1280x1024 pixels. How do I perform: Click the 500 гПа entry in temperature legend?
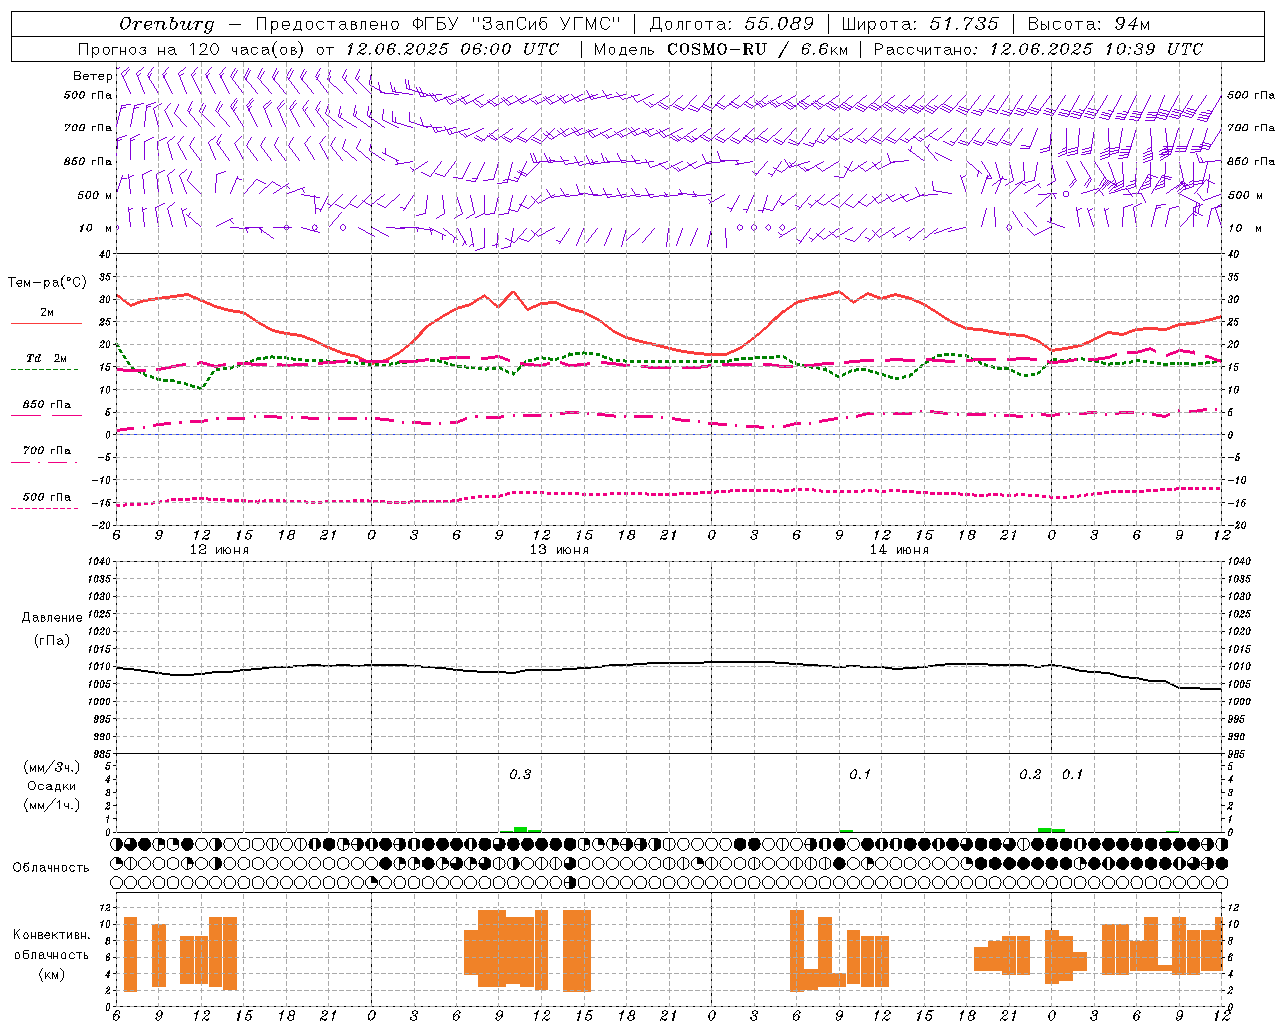pos(47,497)
